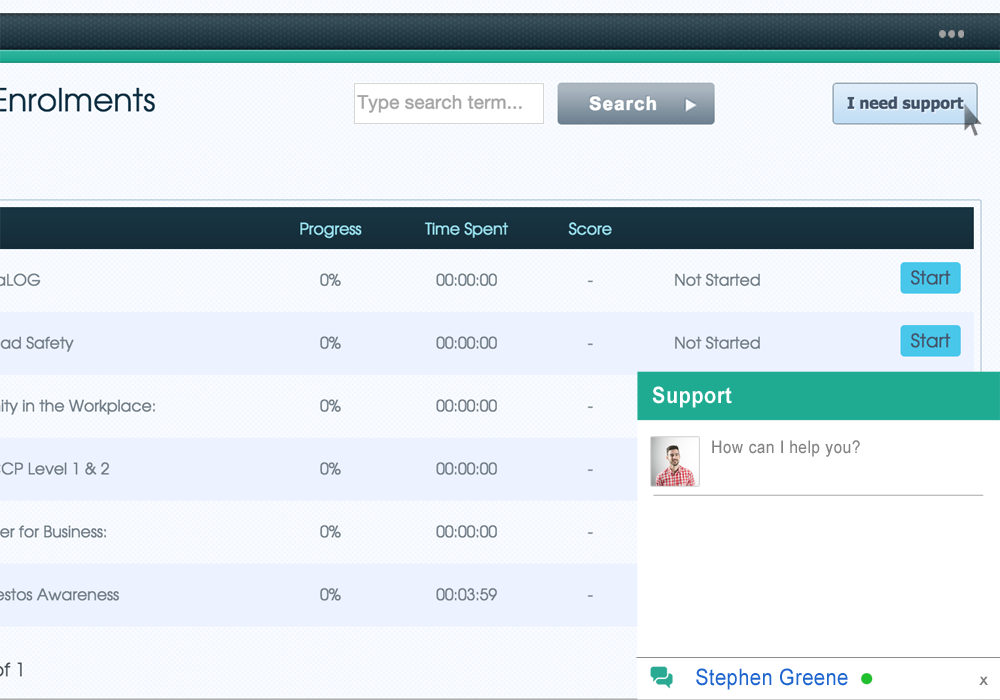Screen dimensions: 1000x700
Task: Sort by Progress column header
Action: pos(330,229)
